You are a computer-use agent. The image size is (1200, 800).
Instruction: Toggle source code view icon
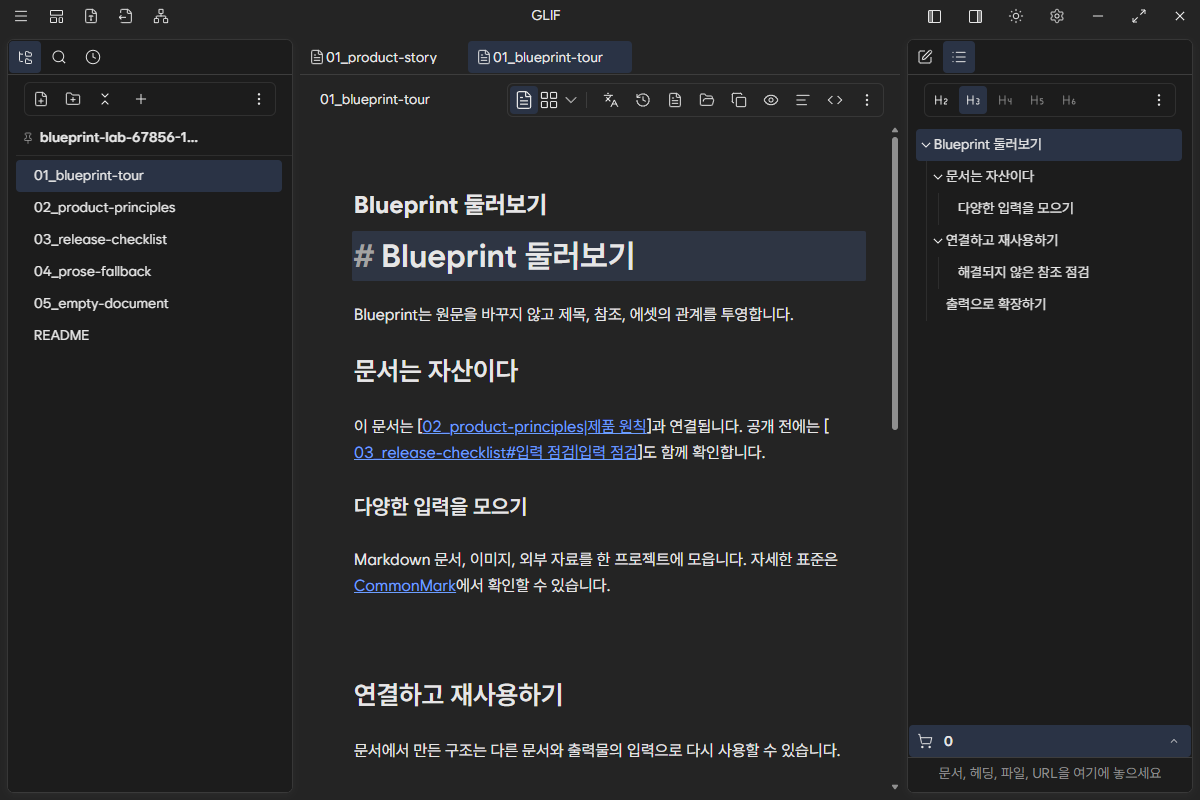[835, 100]
